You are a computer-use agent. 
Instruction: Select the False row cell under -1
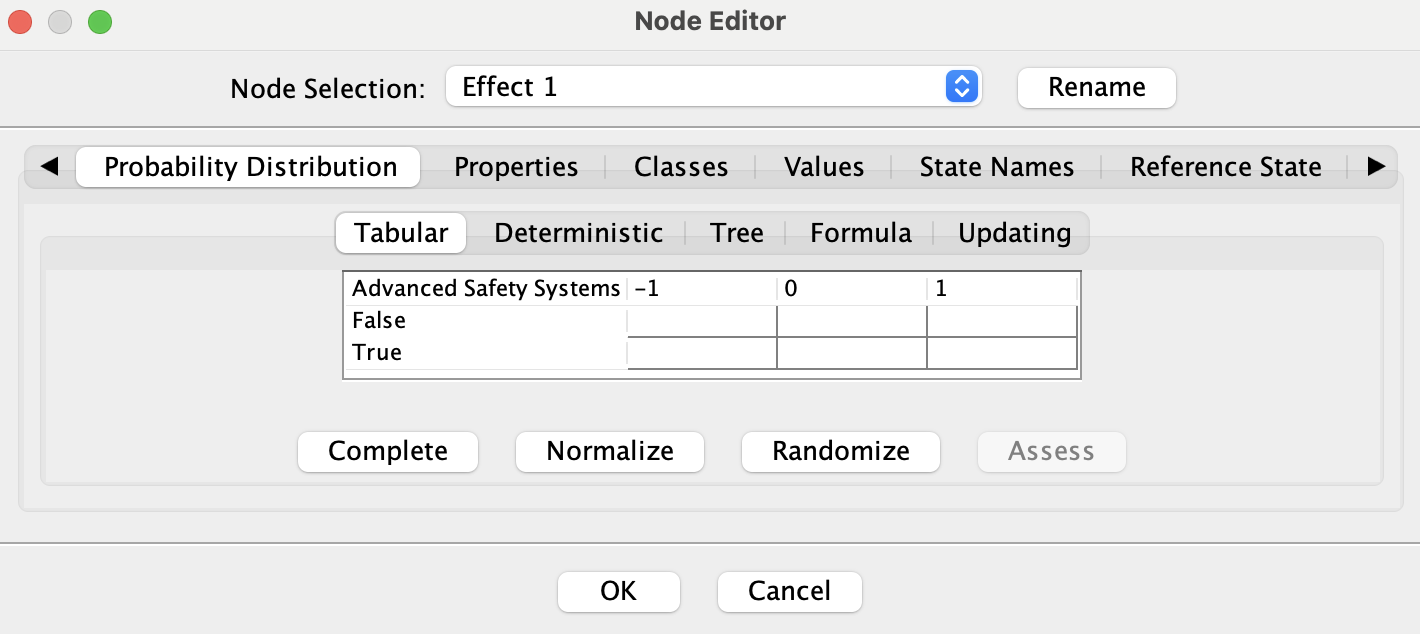point(702,321)
